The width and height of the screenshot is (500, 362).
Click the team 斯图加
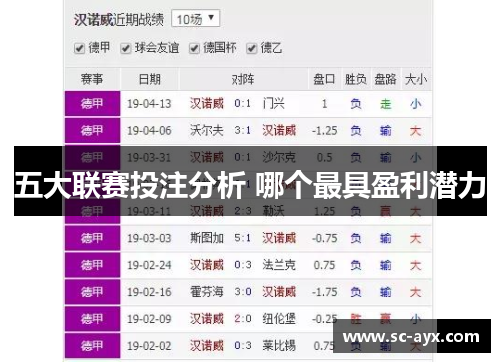point(207,238)
